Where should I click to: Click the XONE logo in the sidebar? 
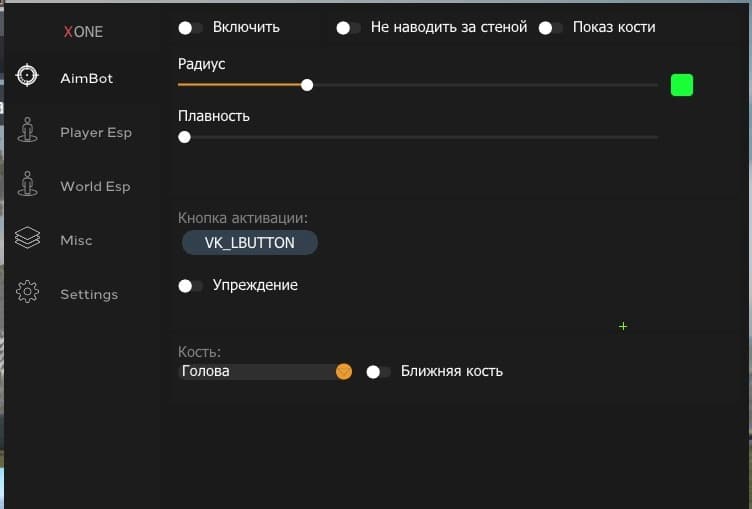(x=83, y=32)
